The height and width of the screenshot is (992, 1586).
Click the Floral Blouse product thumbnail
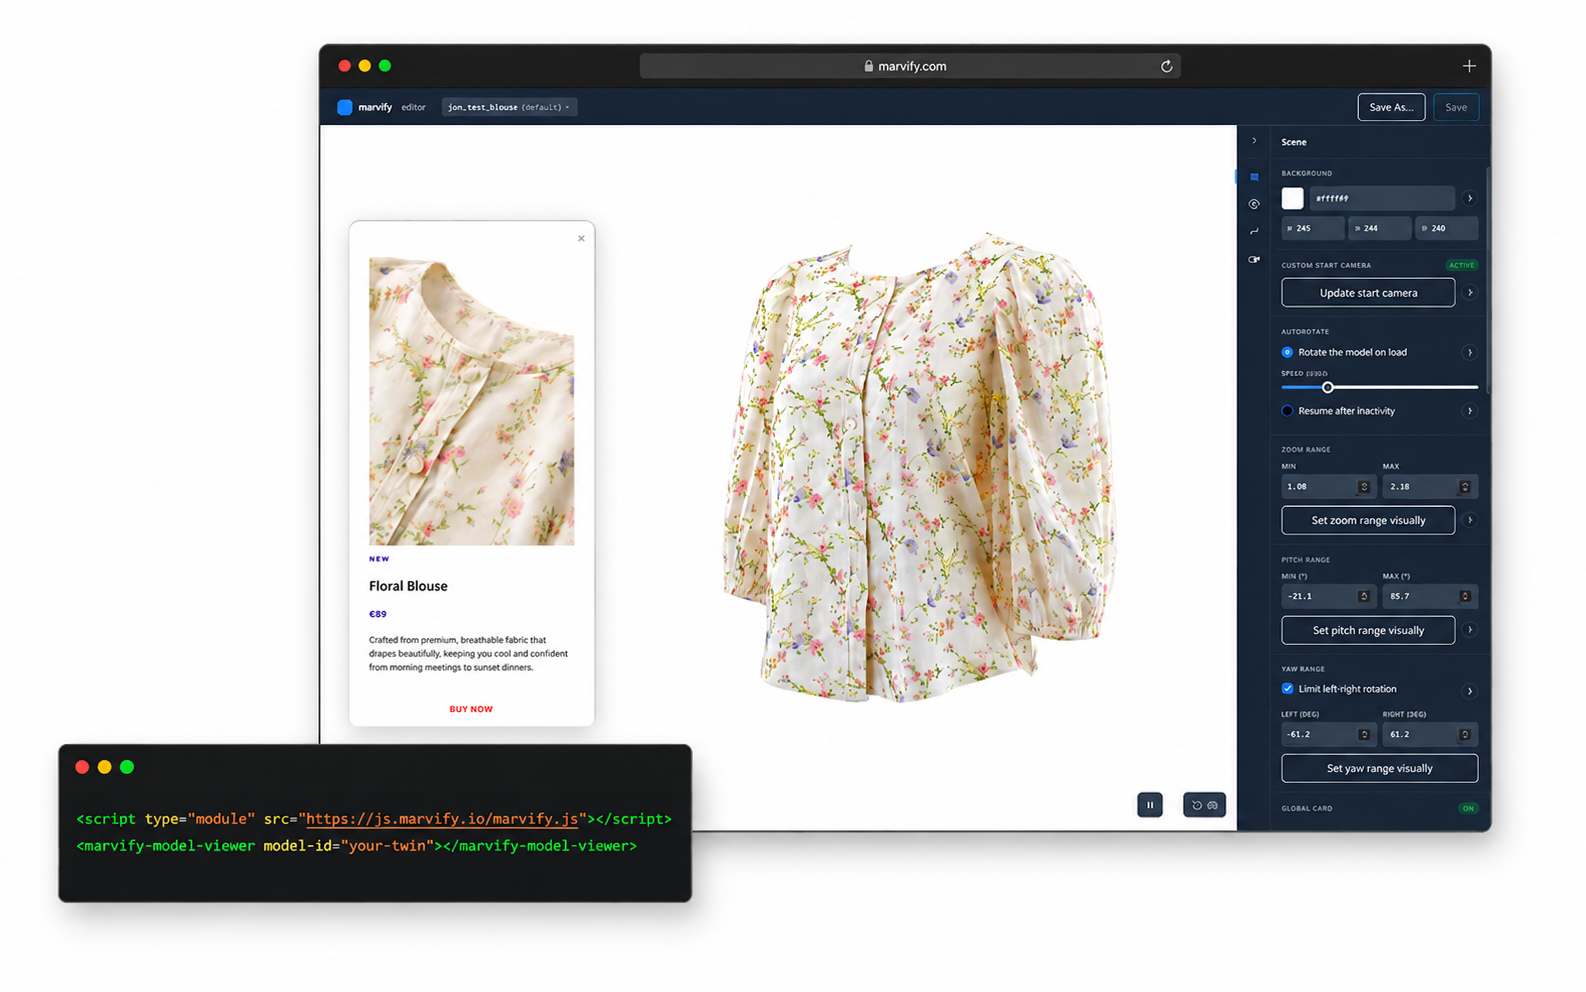[x=471, y=401]
